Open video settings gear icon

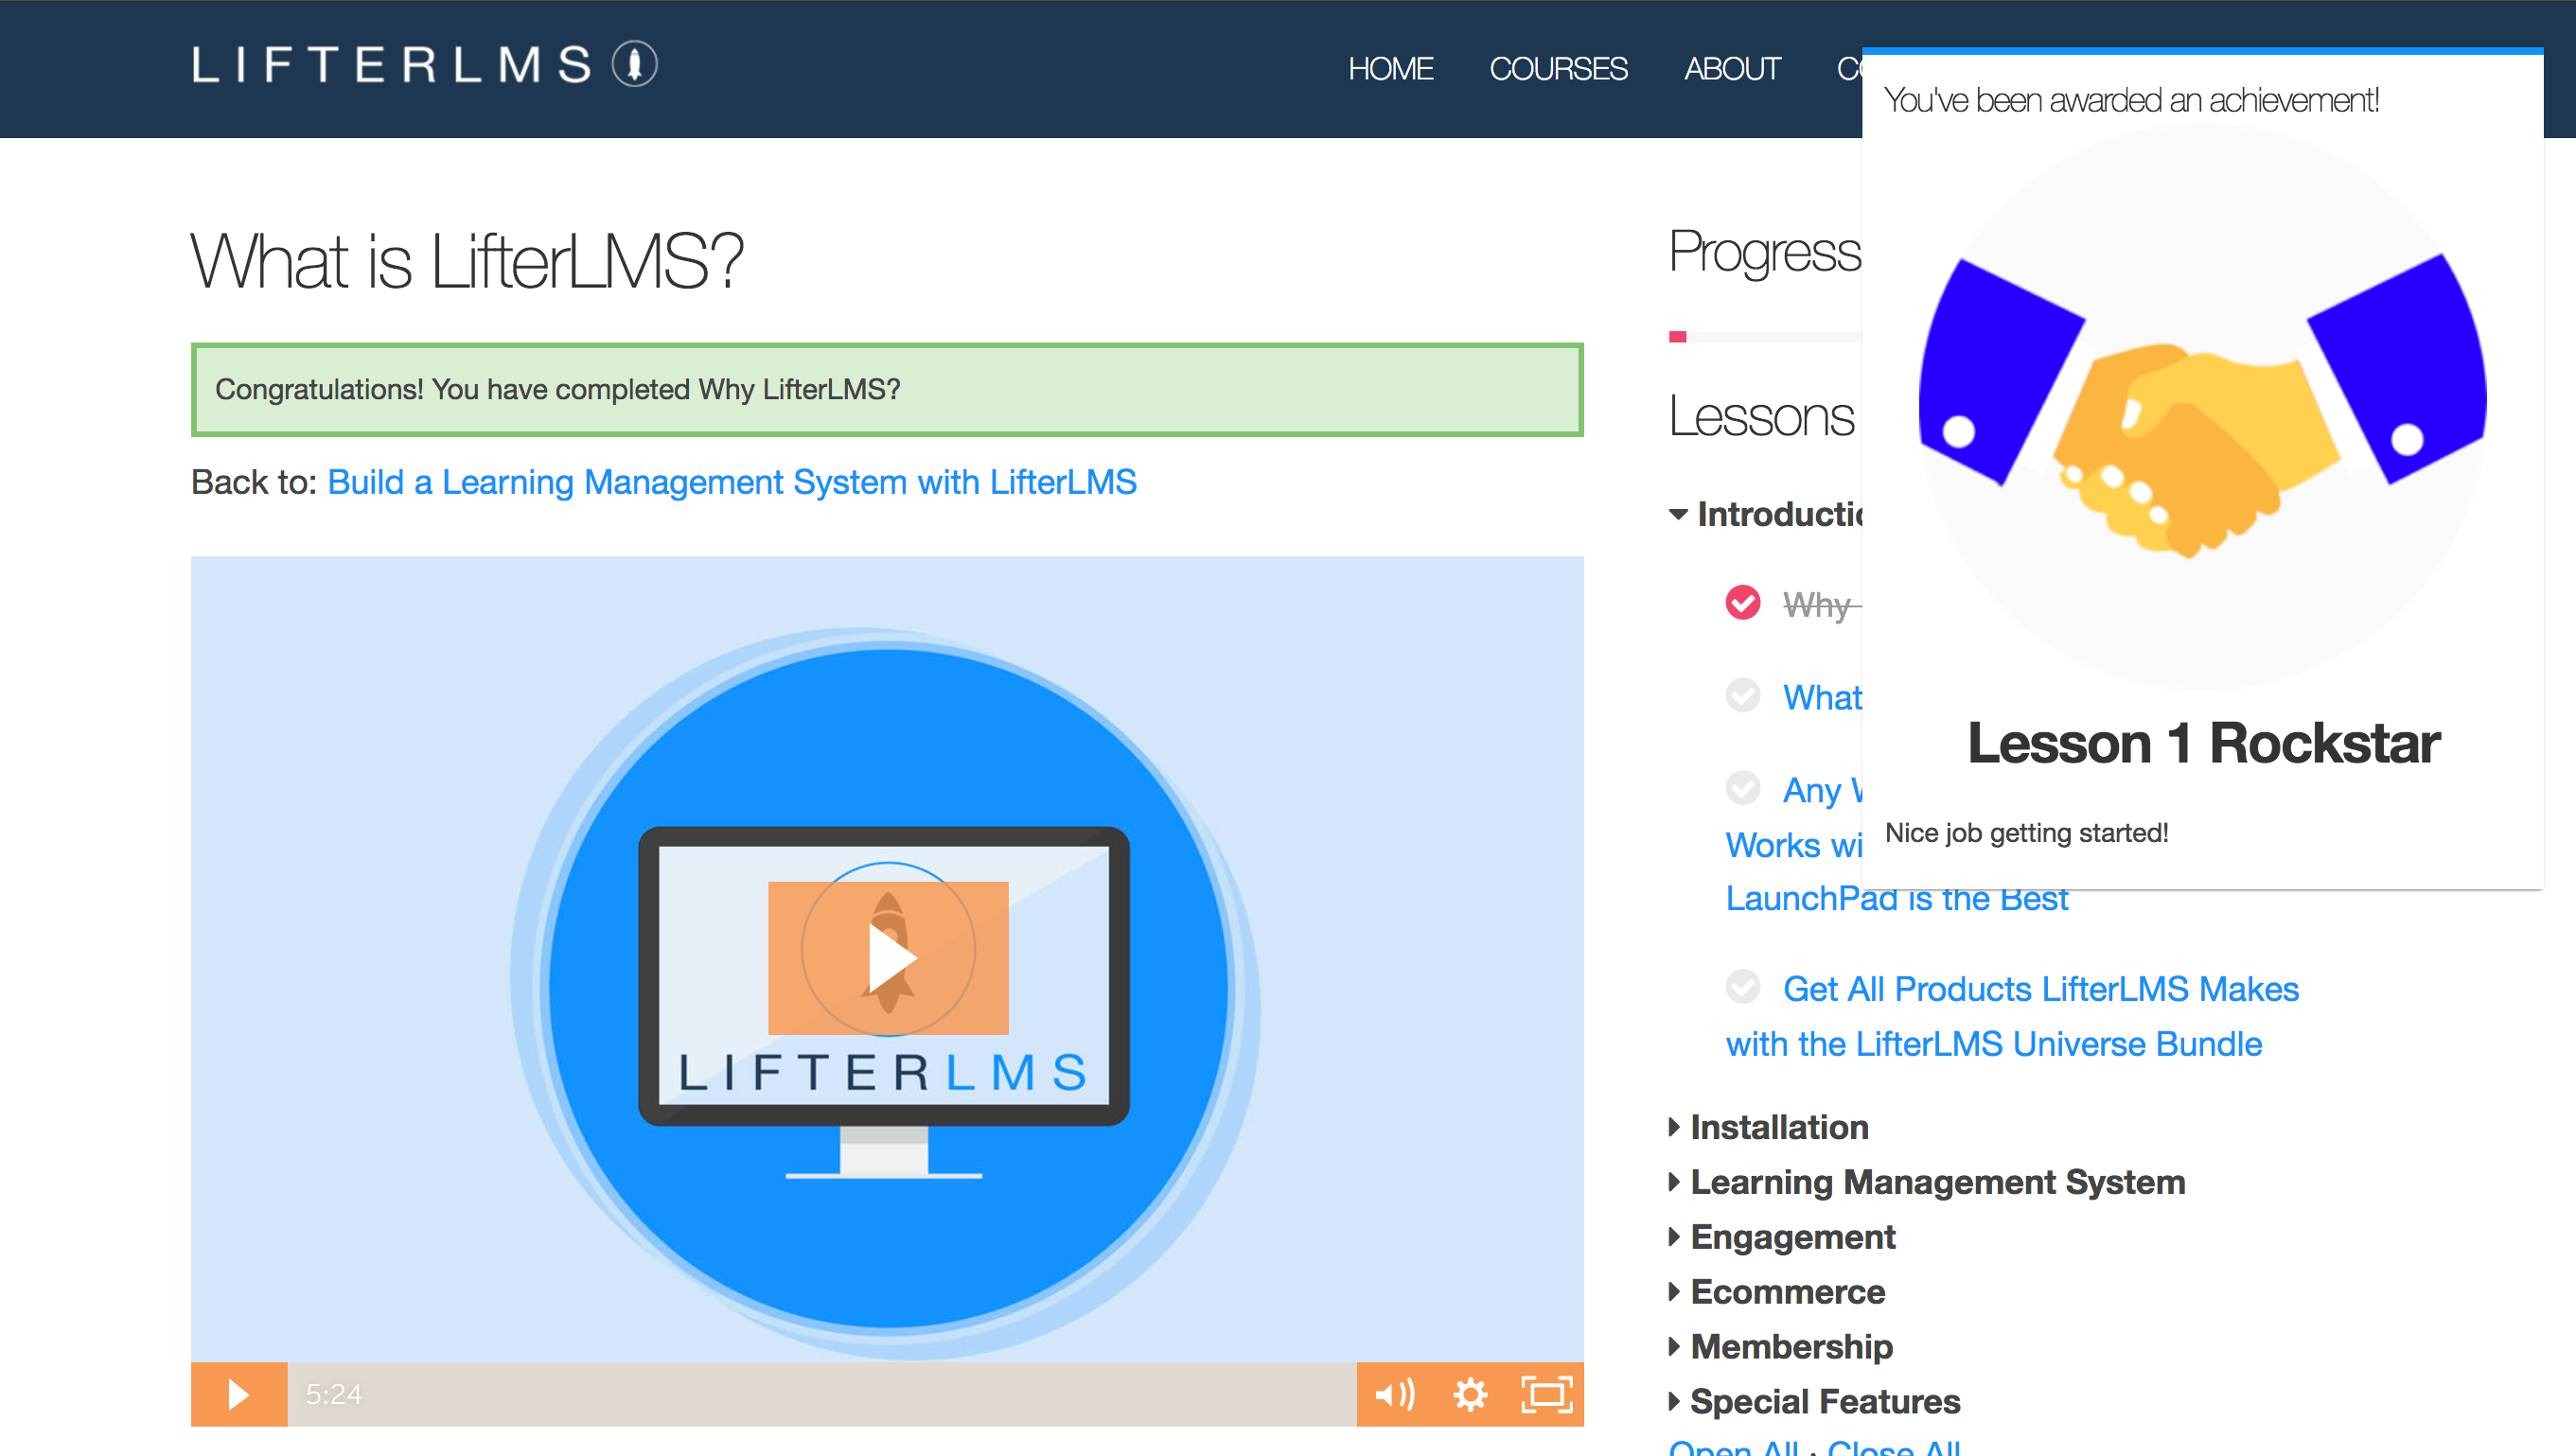click(x=1470, y=1394)
